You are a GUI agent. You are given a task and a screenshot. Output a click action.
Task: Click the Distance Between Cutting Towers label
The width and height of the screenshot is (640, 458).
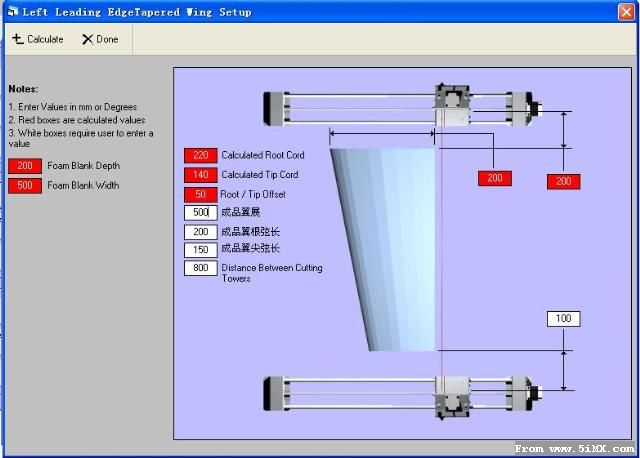272,273
